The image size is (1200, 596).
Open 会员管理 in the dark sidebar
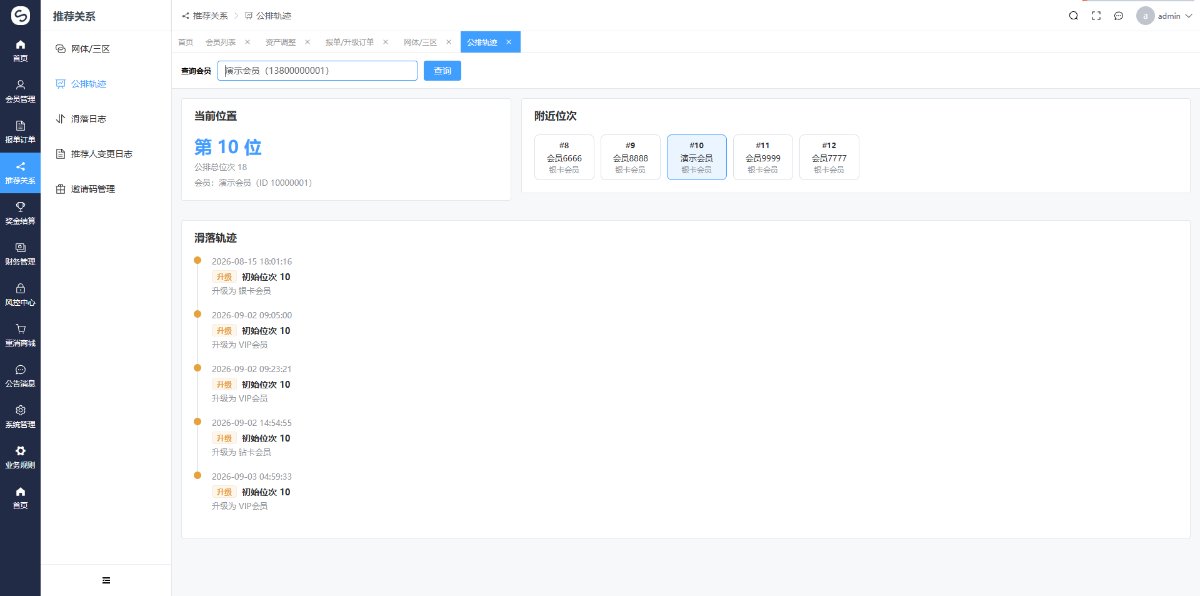click(20, 91)
